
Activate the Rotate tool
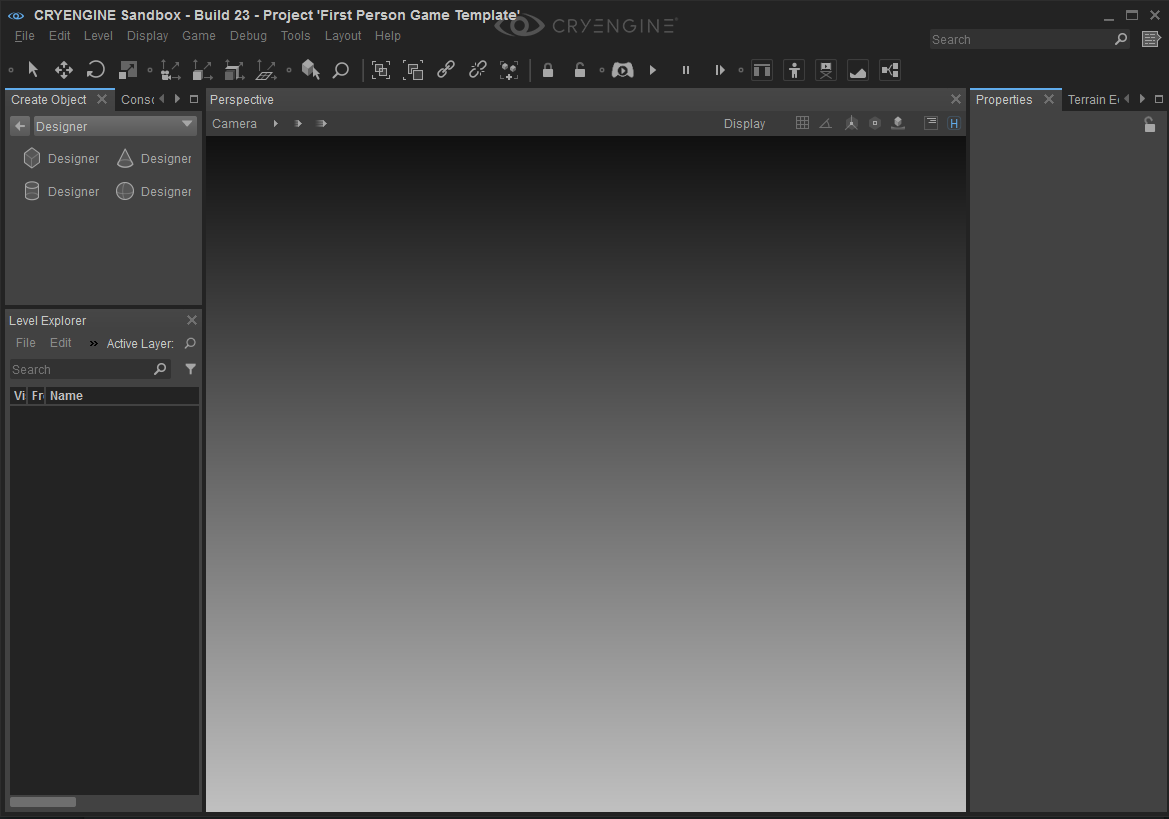pyautogui.click(x=95, y=70)
